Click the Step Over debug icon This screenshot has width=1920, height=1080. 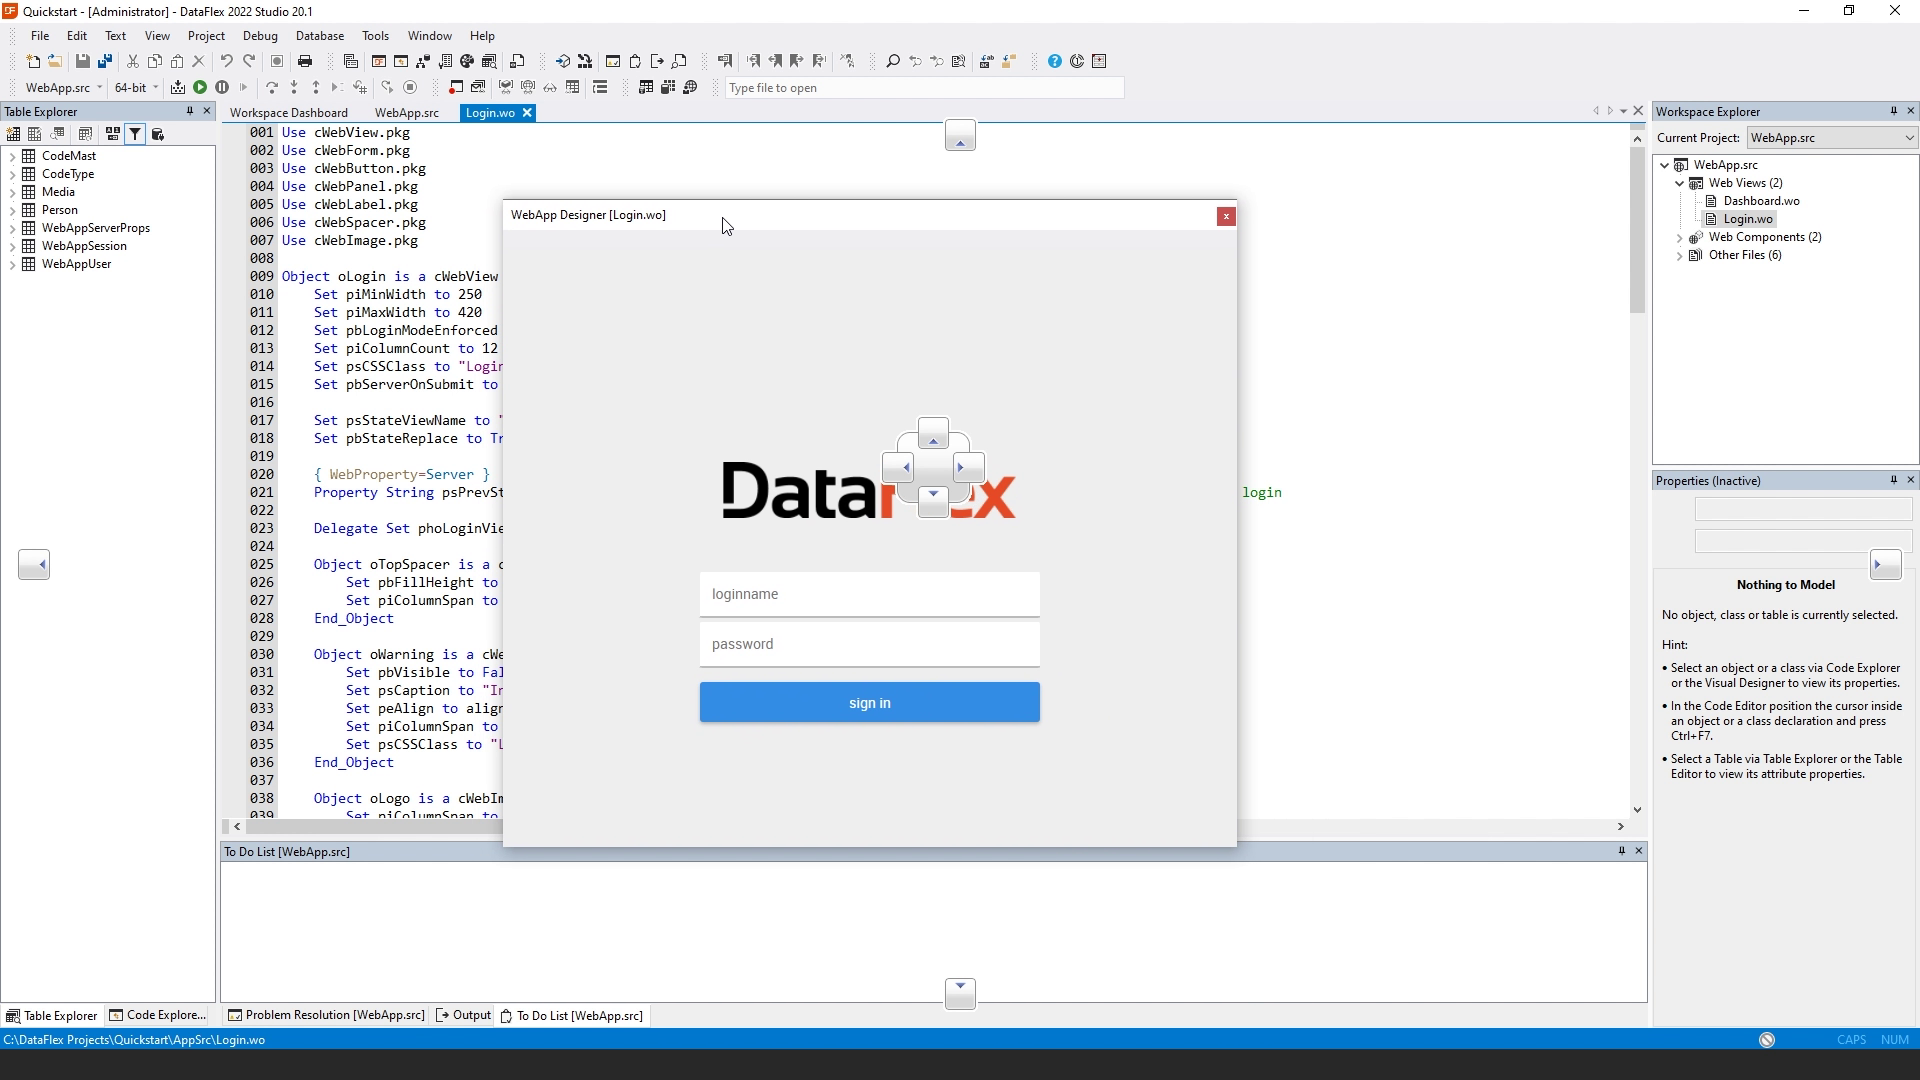272,87
